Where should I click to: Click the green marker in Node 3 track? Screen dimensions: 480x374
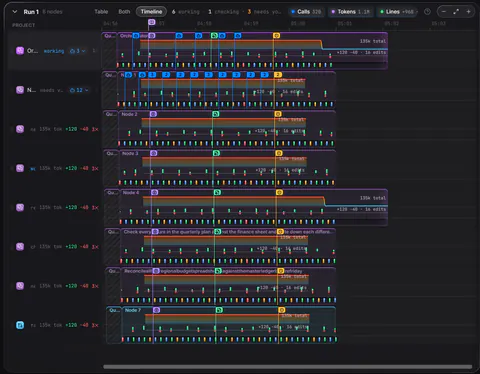pos(216,153)
